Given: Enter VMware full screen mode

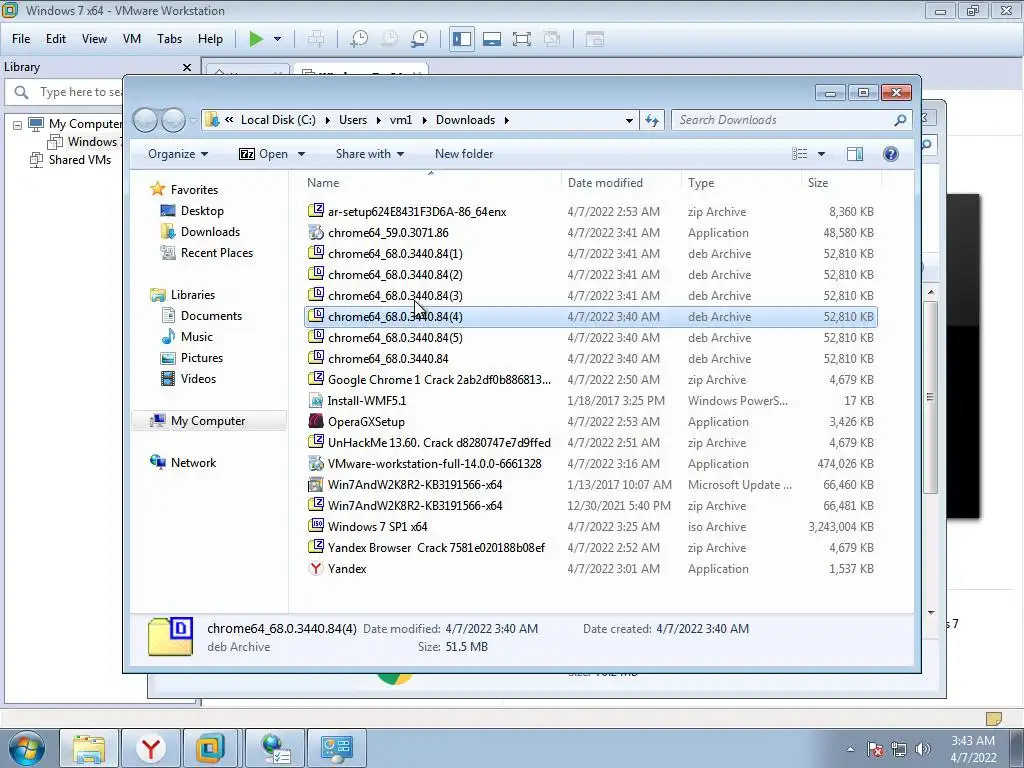Looking at the screenshot, I should coord(522,39).
